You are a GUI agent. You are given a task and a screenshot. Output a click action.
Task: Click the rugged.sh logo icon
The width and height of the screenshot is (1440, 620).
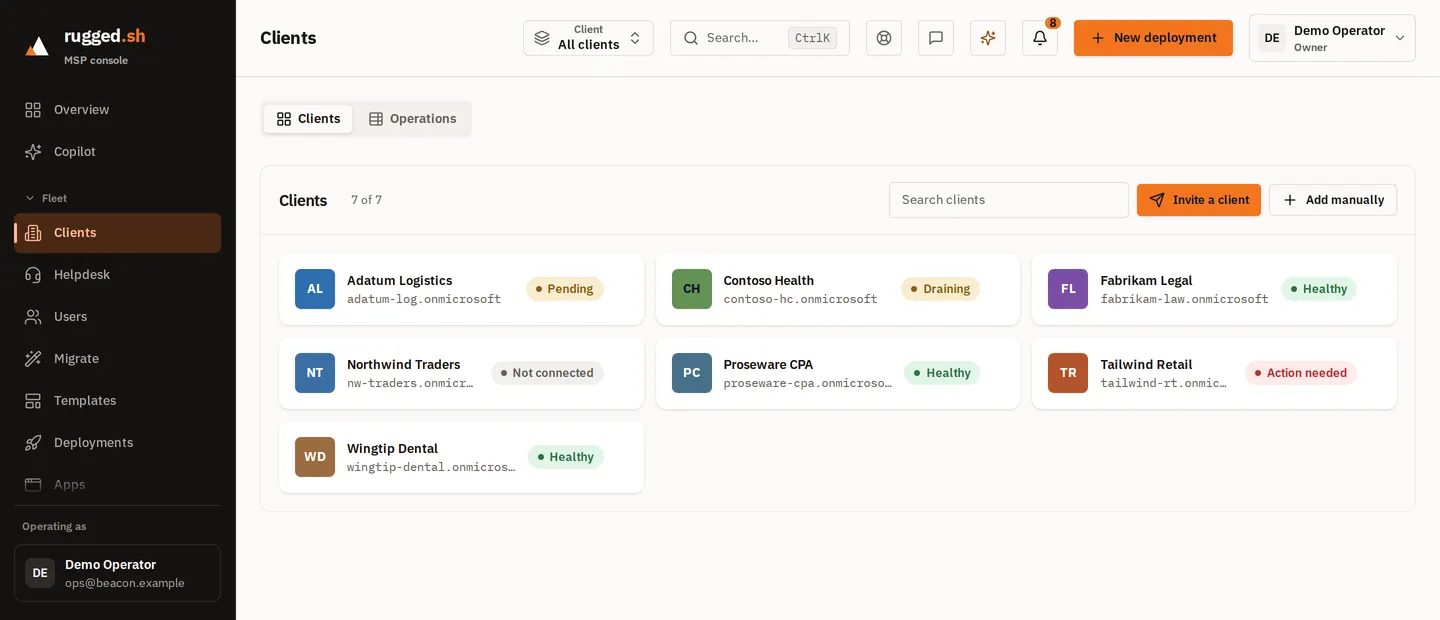(37, 46)
